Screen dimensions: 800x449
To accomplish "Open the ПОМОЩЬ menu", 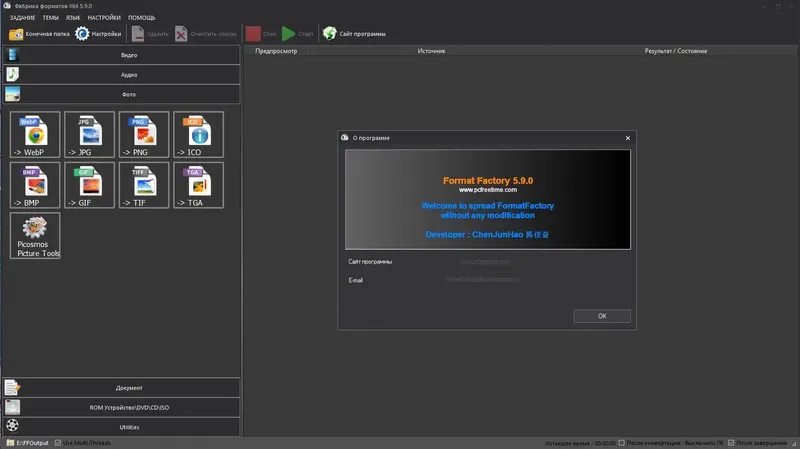I will pyautogui.click(x=141, y=17).
